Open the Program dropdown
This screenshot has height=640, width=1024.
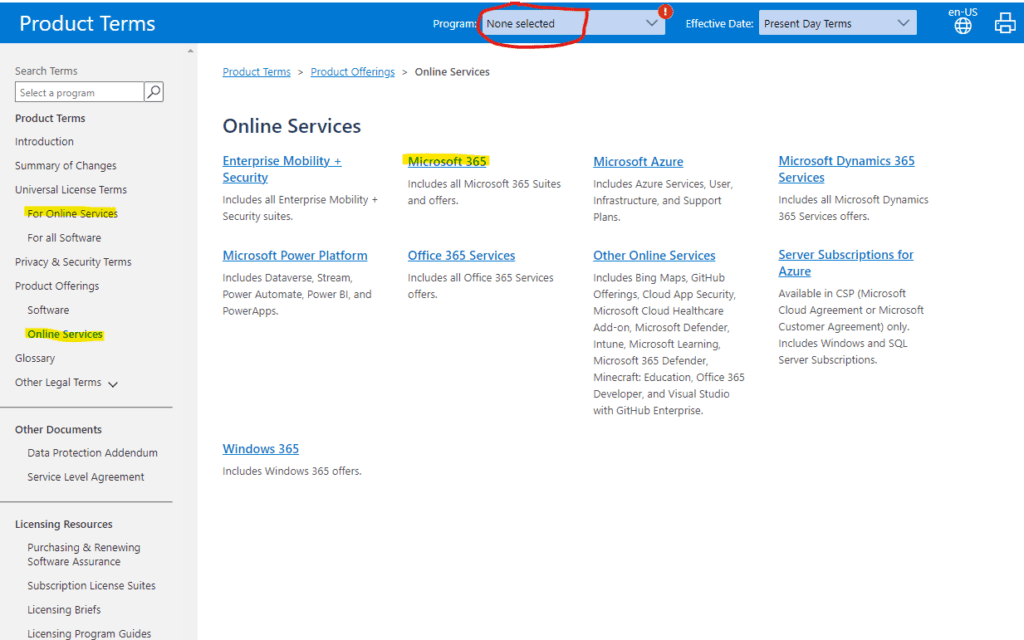pyautogui.click(x=573, y=24)
